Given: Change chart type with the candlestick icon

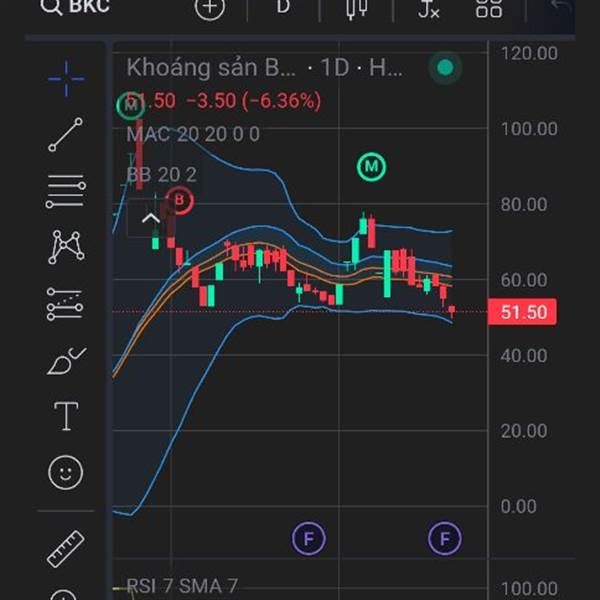Looking at the screenshot, I should point(357,8).
